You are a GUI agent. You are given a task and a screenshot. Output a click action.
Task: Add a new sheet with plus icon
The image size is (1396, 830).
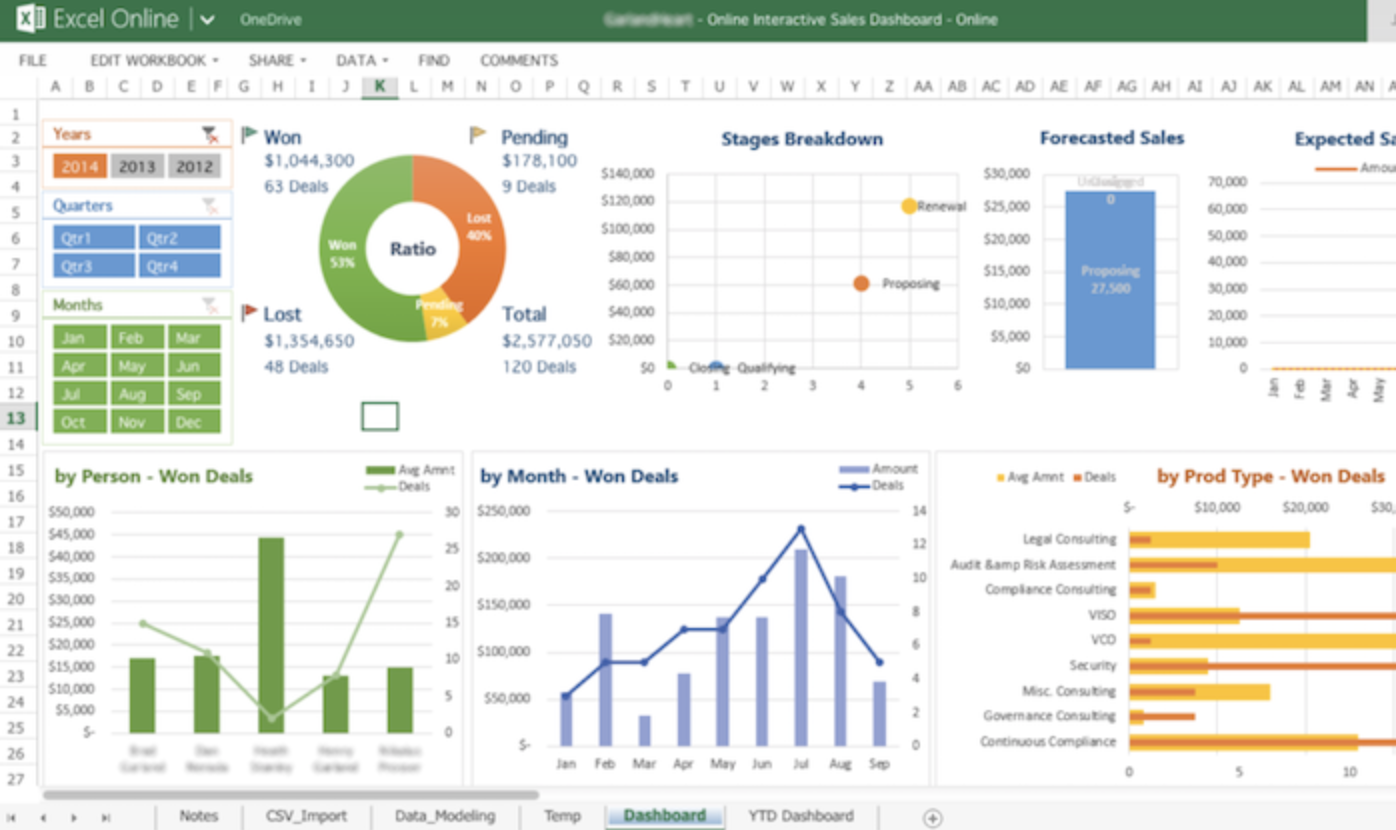(932, 818)
